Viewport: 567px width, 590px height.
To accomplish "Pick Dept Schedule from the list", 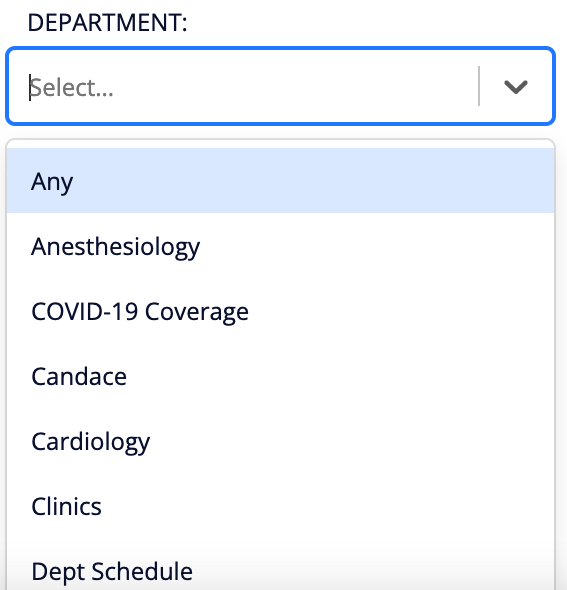I will tap(280, 566).
